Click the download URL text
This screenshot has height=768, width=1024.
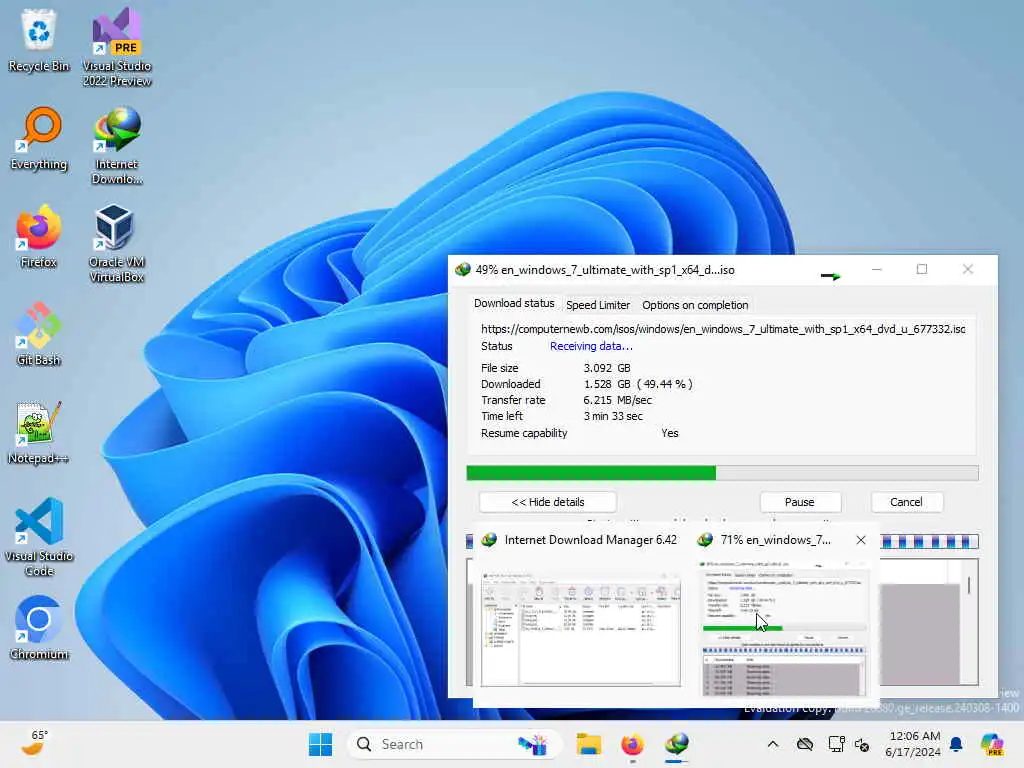pos(723,329)
